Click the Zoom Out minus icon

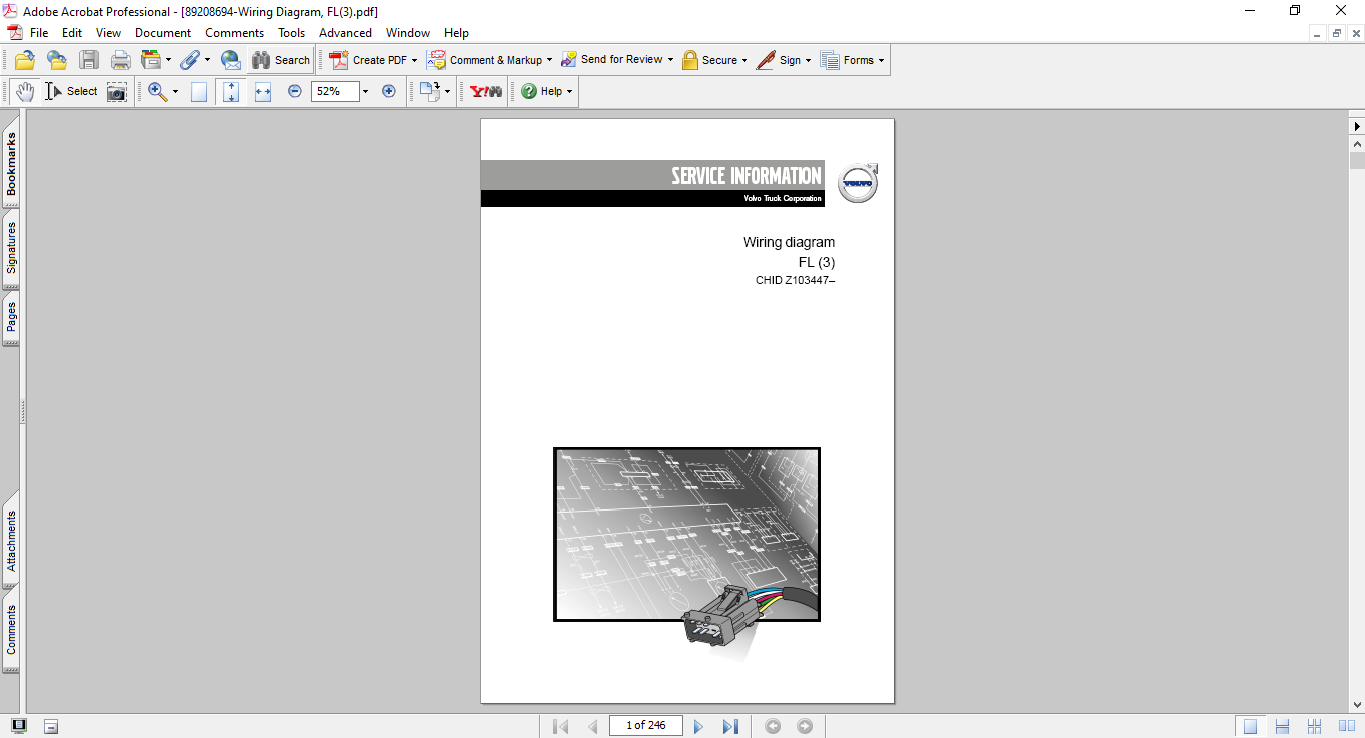pyautogui.click(x=295, y=91)
